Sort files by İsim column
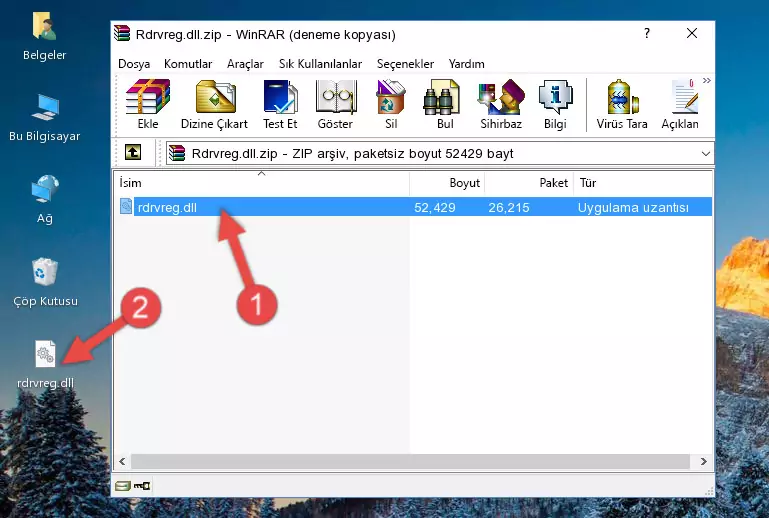Viewport: 769px width, 518px height. [x=262, y=182]
